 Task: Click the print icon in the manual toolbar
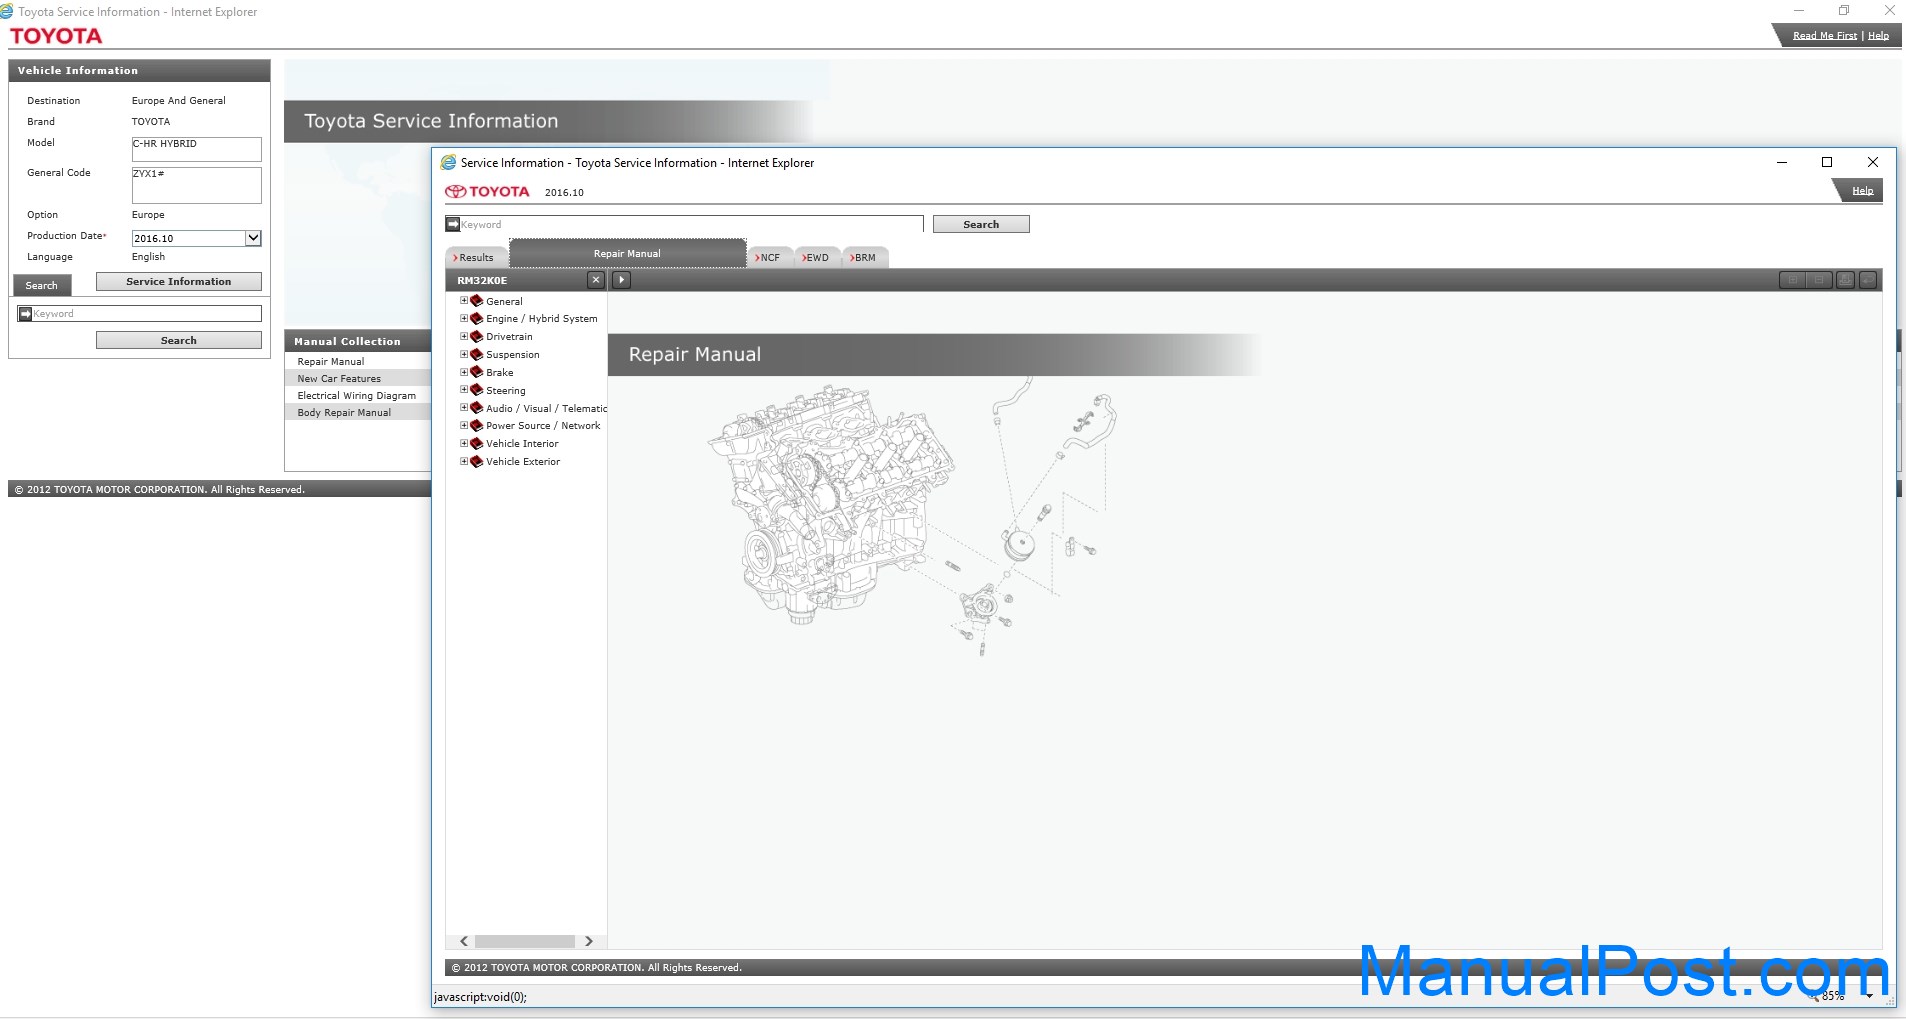(x=1845, y=280)
